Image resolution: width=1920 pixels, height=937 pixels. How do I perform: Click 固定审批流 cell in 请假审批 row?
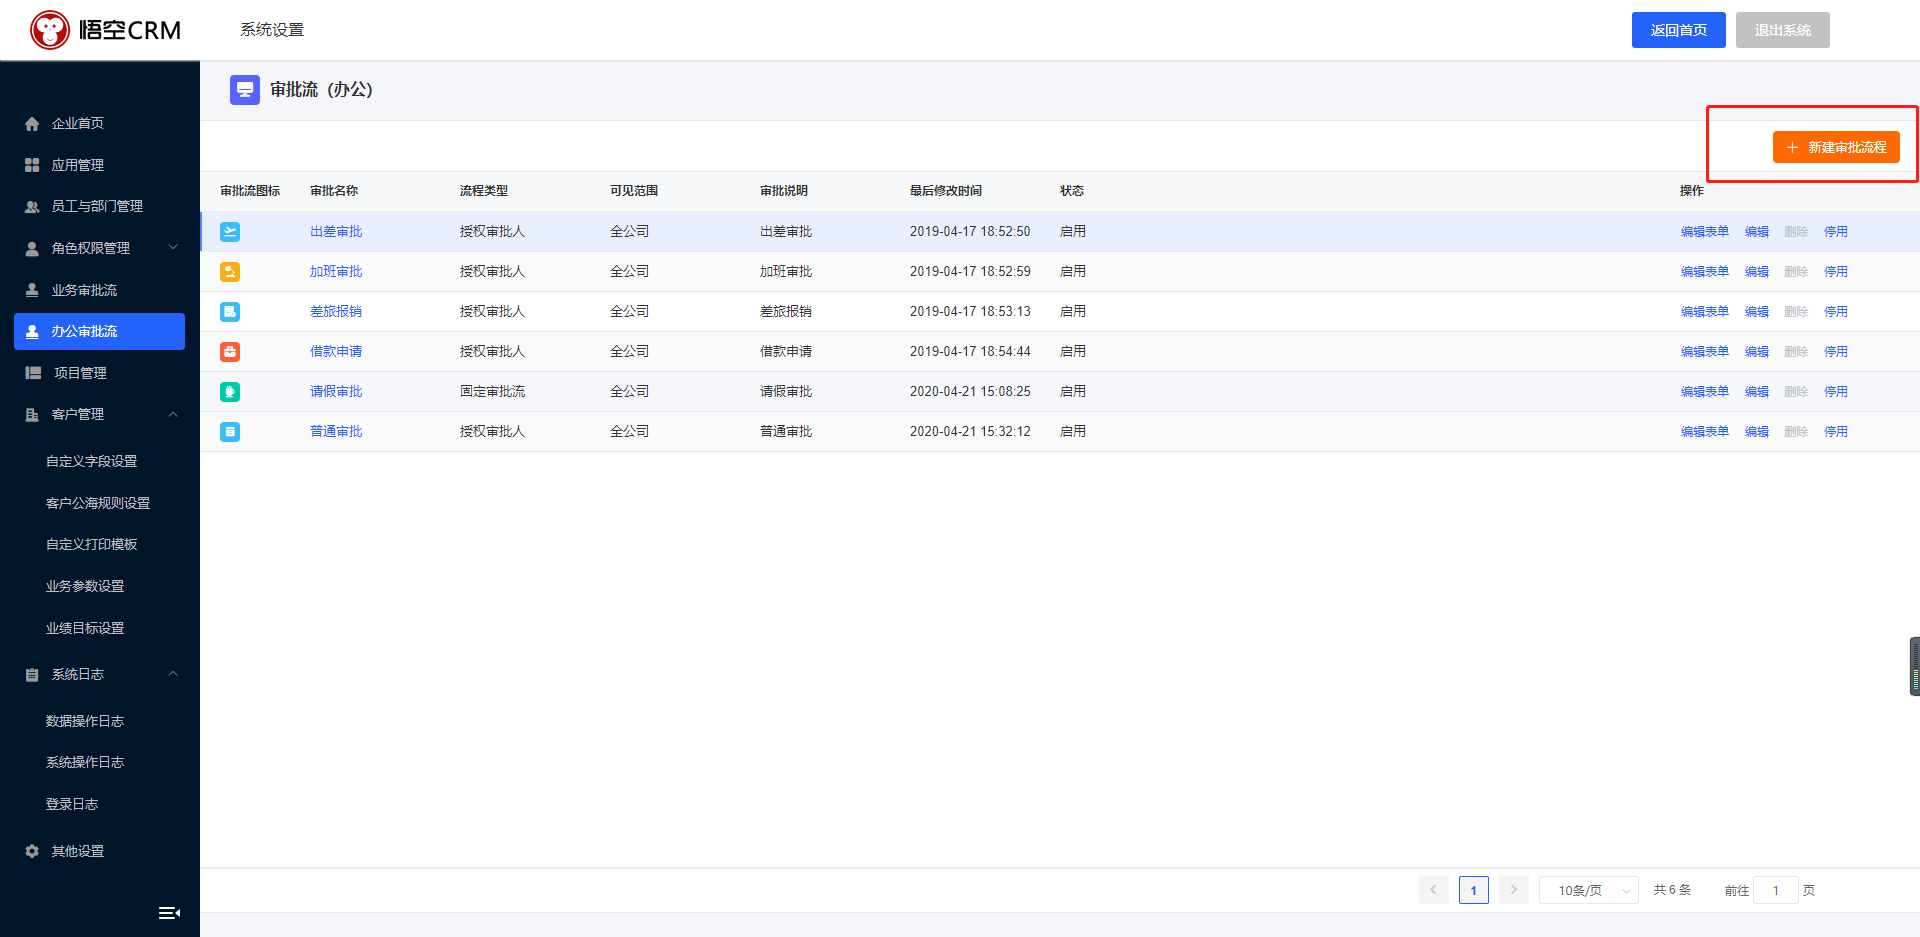492,392
